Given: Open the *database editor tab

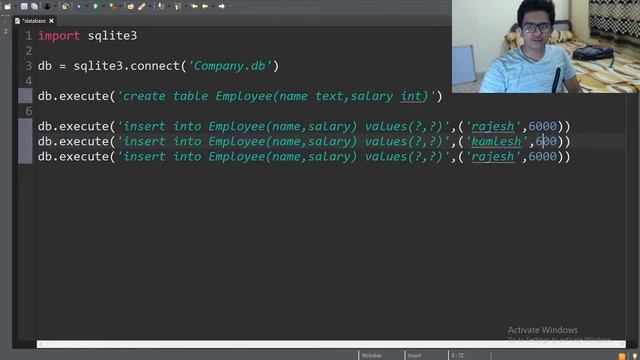Looking at the screenshot, I should (33, 21).
